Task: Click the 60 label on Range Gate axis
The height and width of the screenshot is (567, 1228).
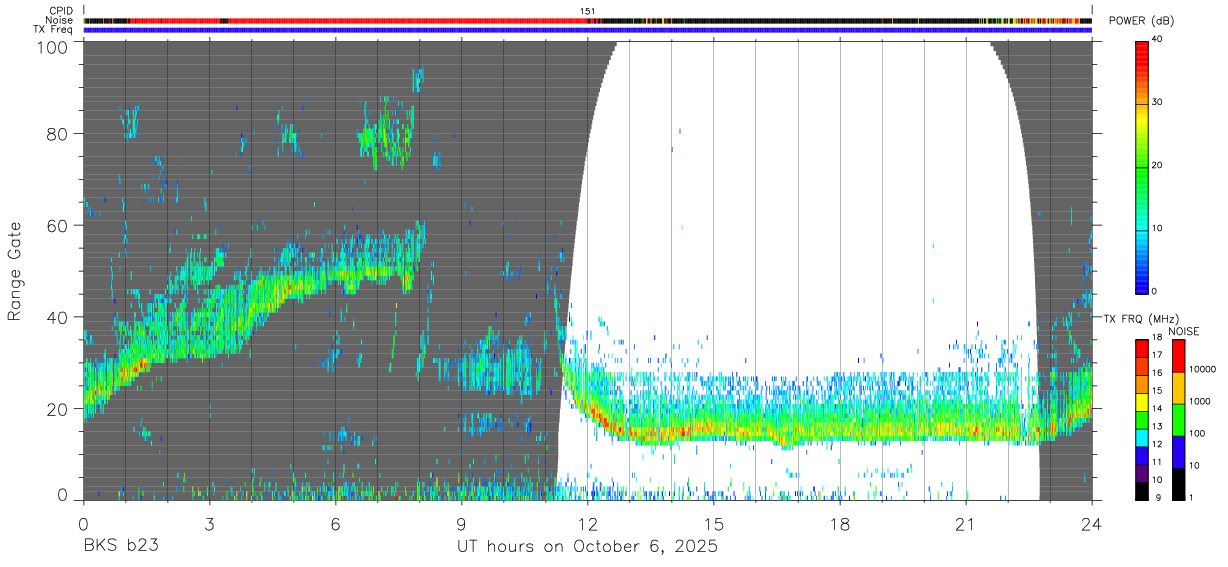Action: point(59,225)
